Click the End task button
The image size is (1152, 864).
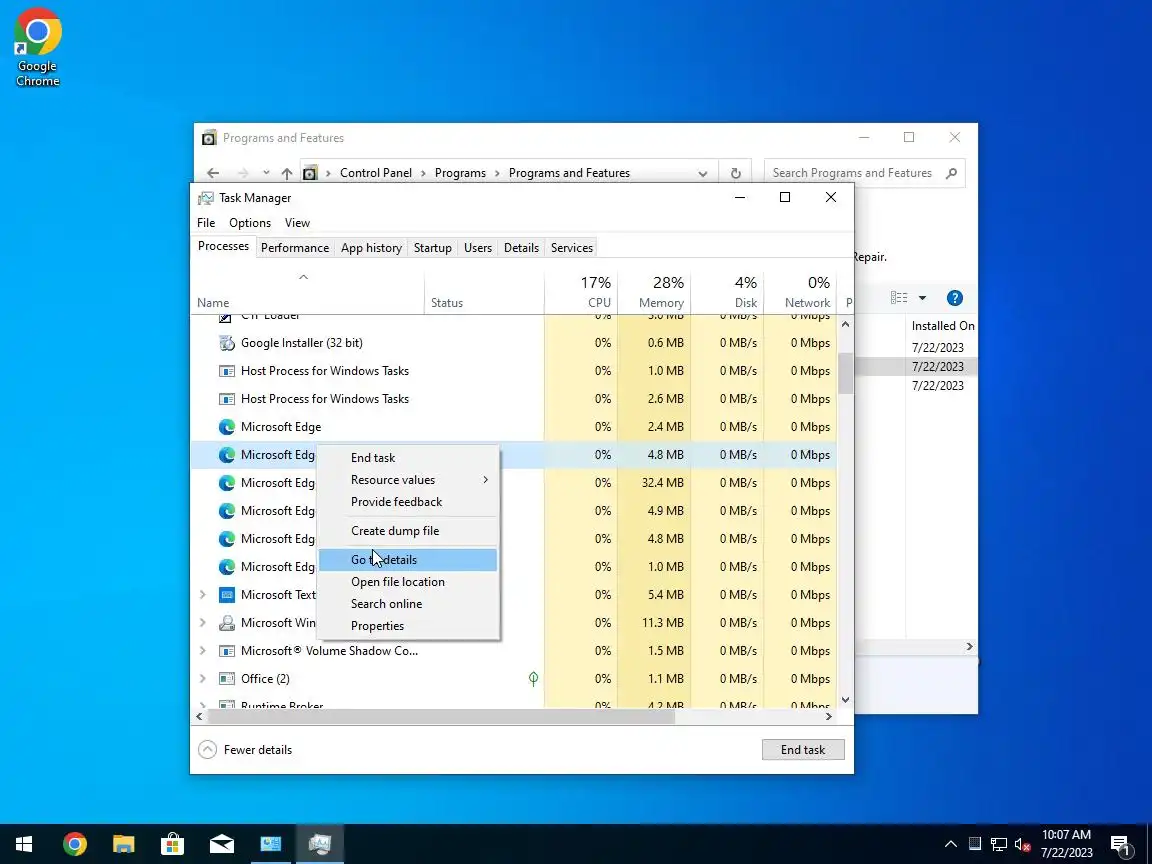[803, 749]
